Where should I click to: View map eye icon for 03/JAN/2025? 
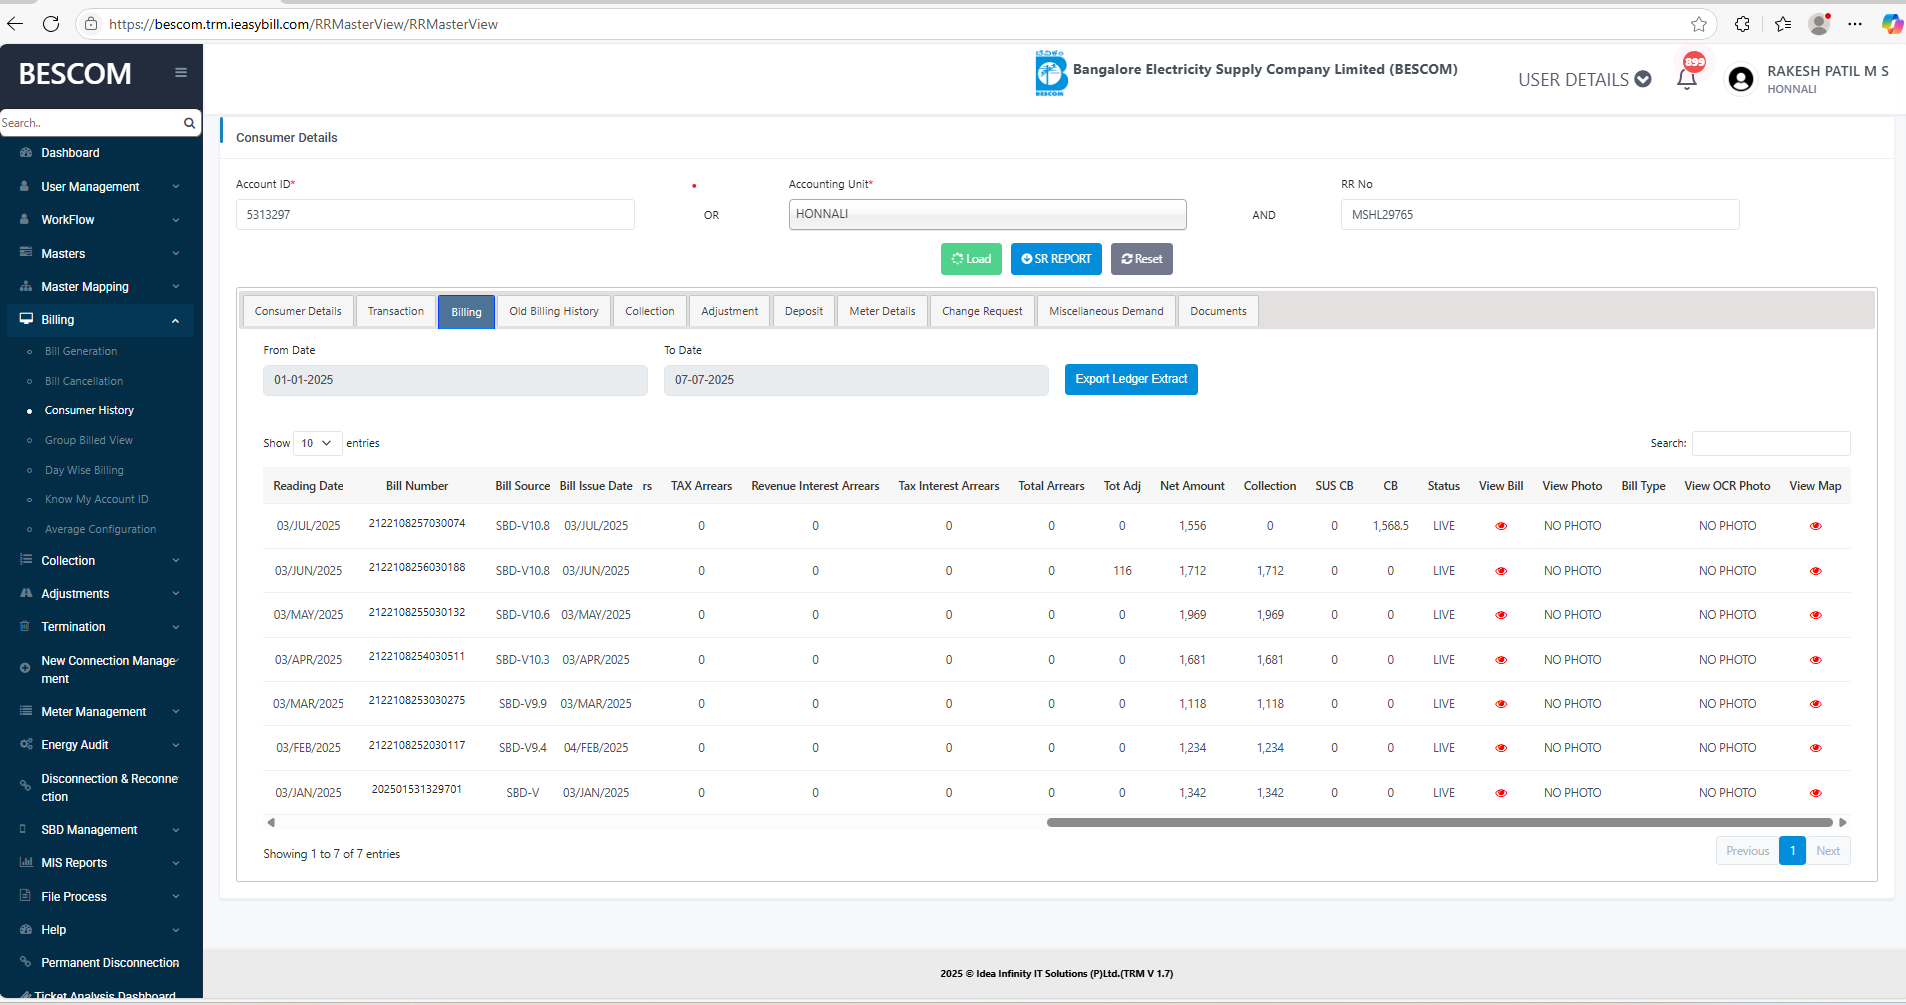pos(1816,793)
